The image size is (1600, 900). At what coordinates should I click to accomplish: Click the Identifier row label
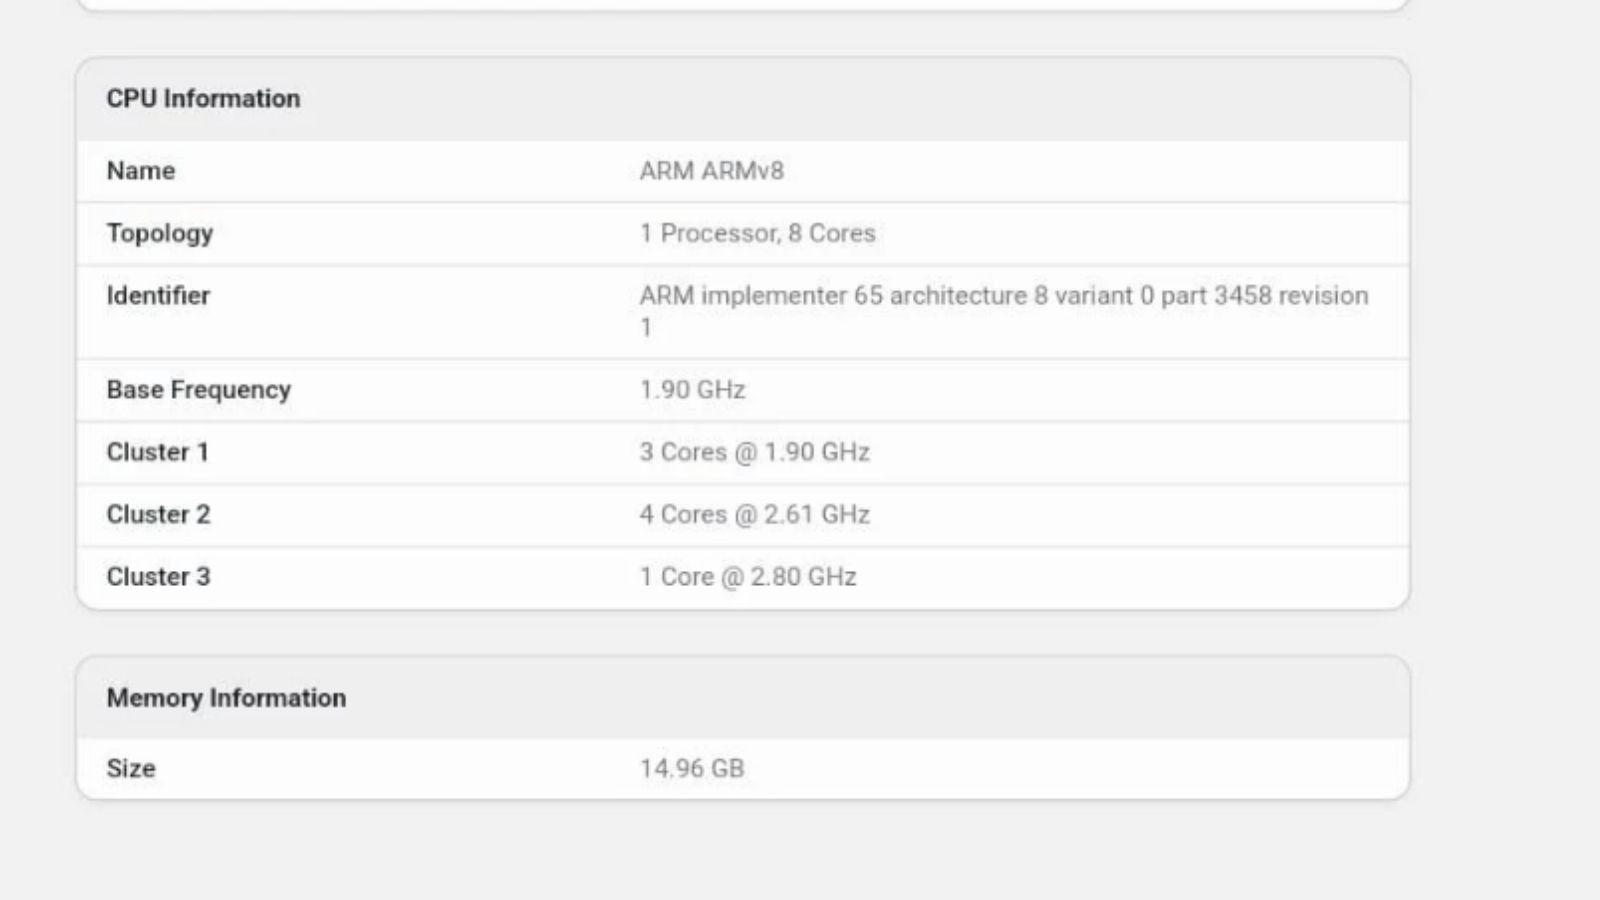click(x=158, y=296)
